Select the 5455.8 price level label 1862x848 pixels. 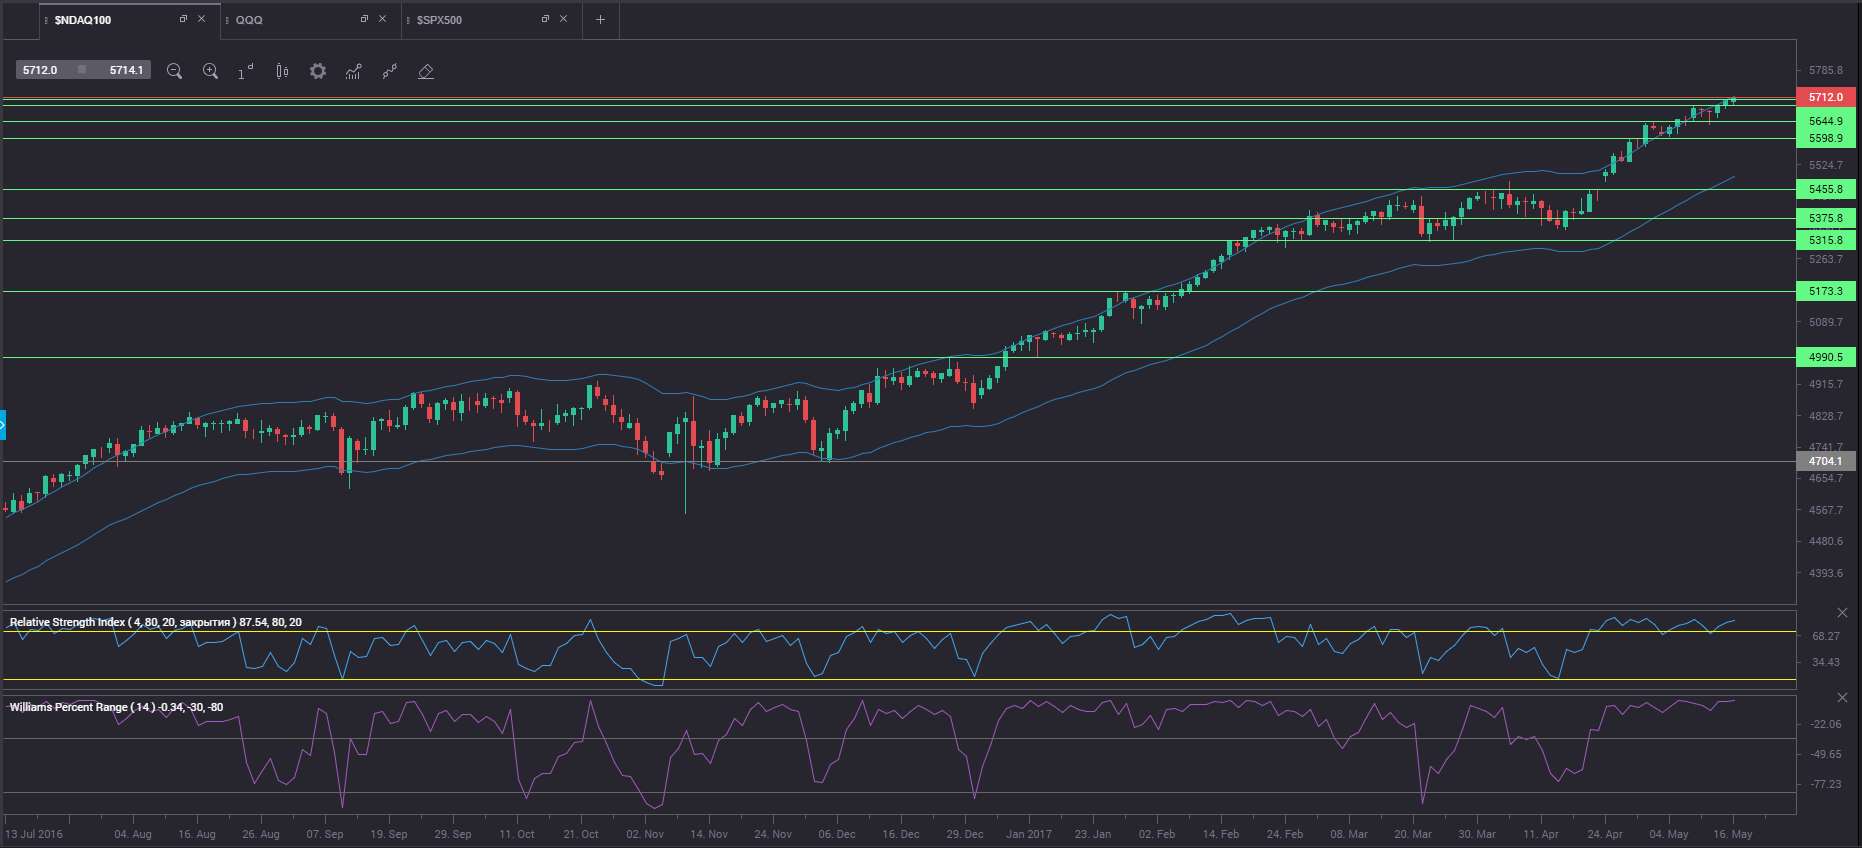[x=1826, y=189]
